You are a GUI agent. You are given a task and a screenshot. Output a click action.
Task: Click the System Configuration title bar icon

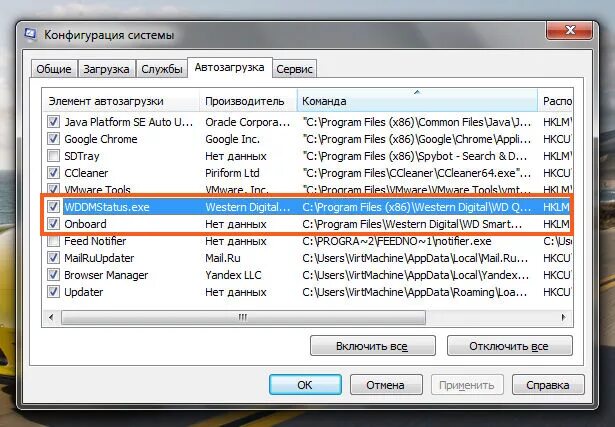pyautogui.click(x=30, y=35)
